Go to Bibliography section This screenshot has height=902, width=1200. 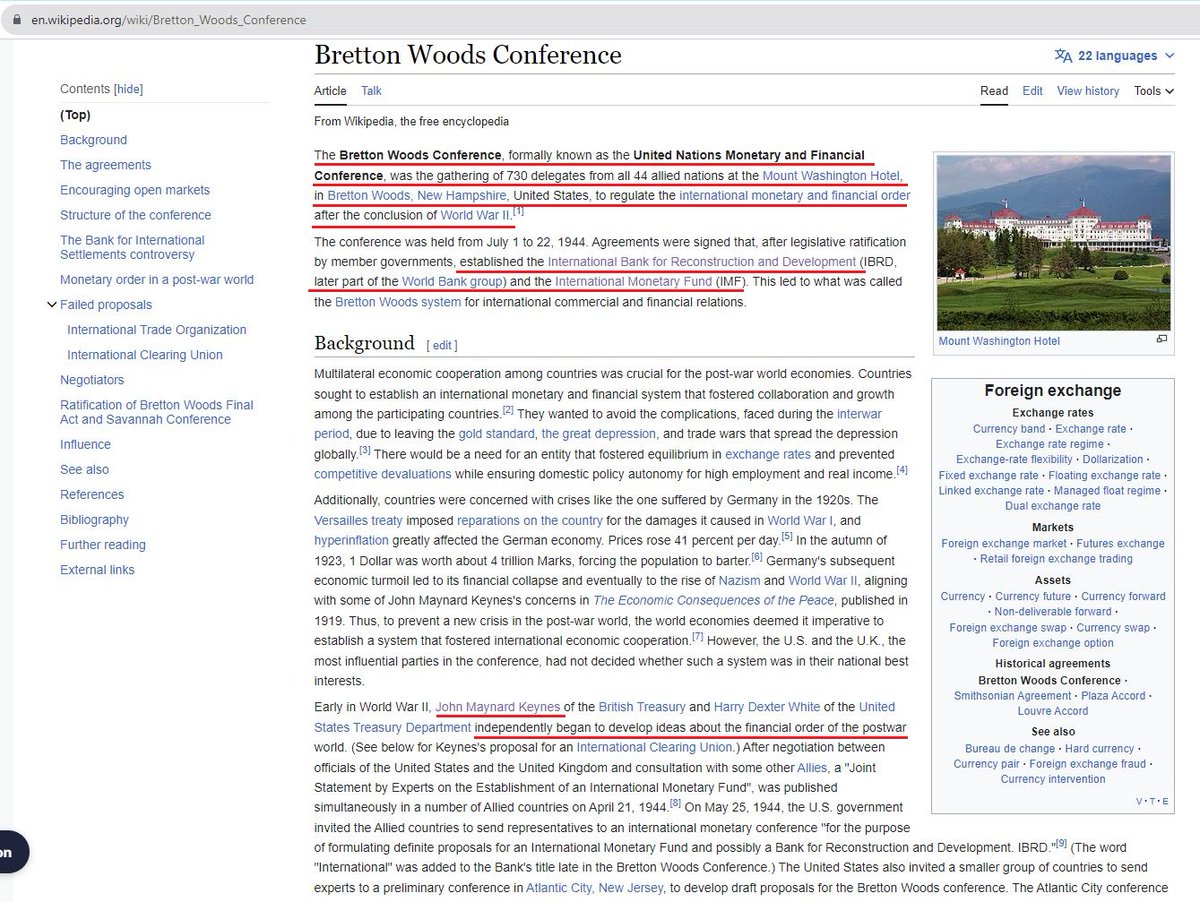[x=94, y=520]
